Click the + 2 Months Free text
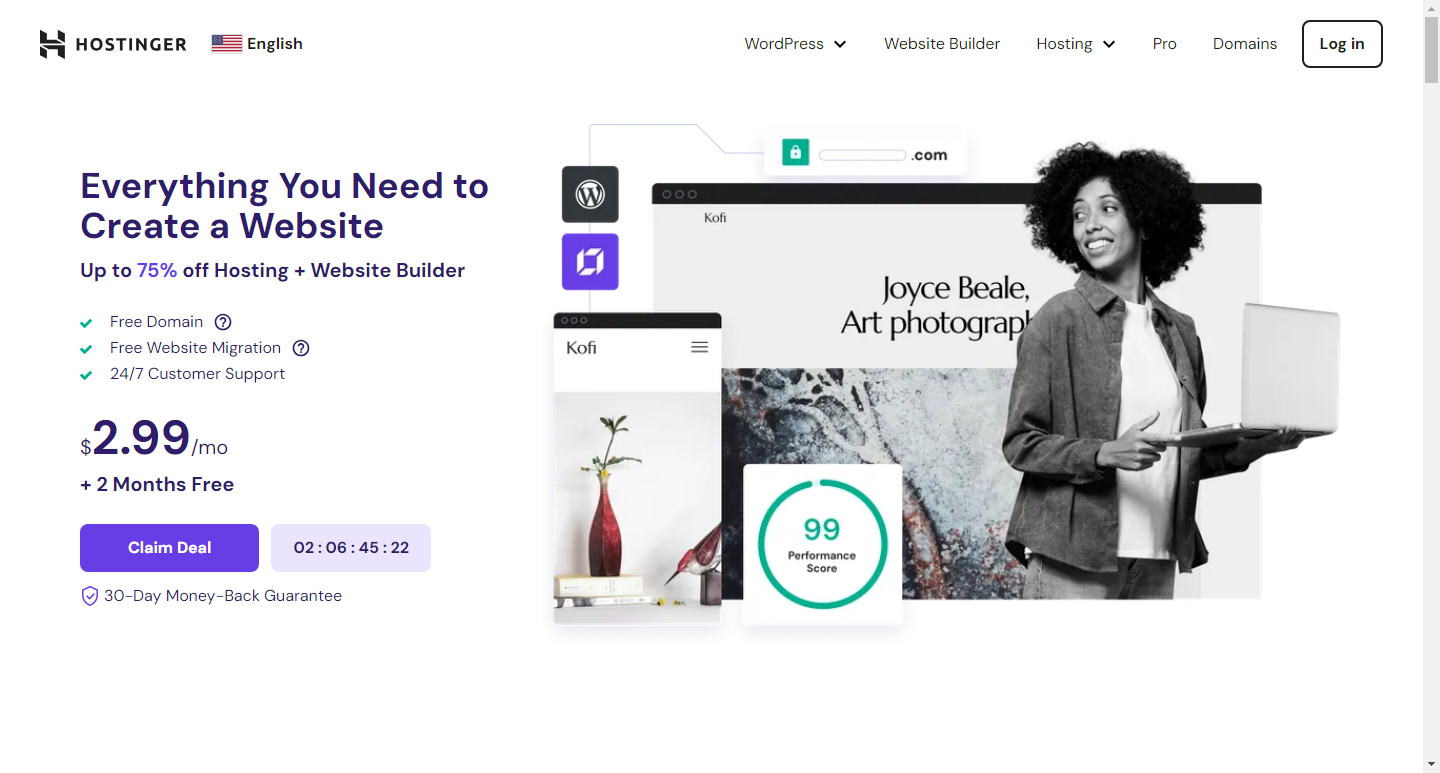This screenshot has width=1440, height=773. click(x=157, y=484)
